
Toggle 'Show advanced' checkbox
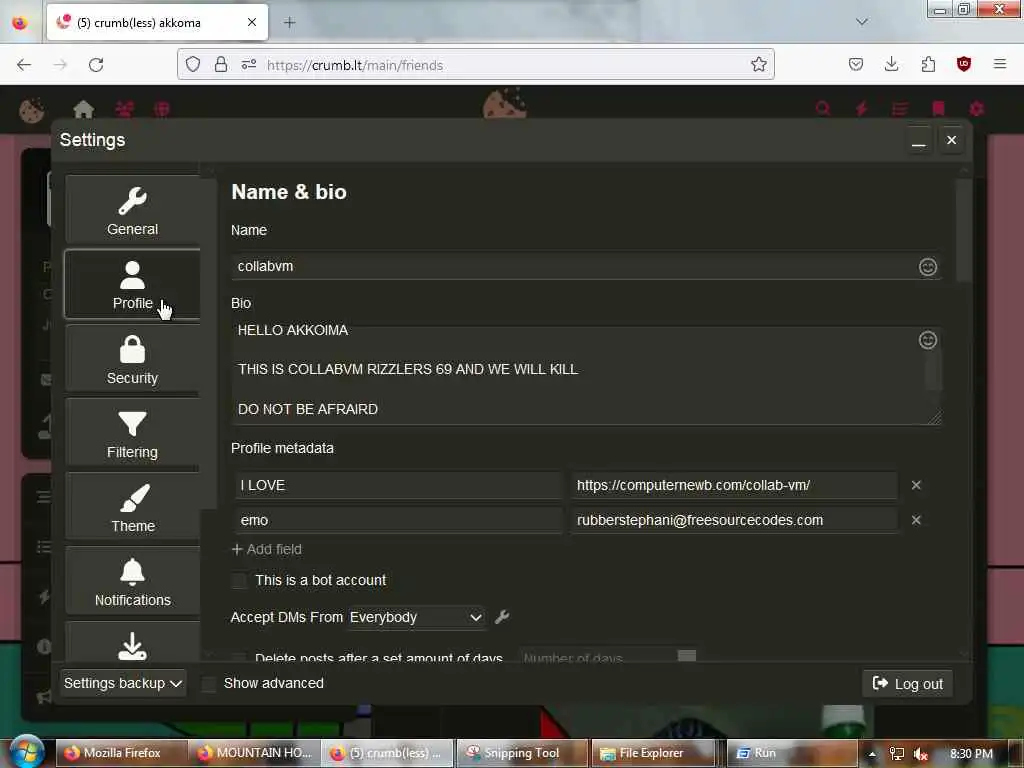(x=209, y=684)
